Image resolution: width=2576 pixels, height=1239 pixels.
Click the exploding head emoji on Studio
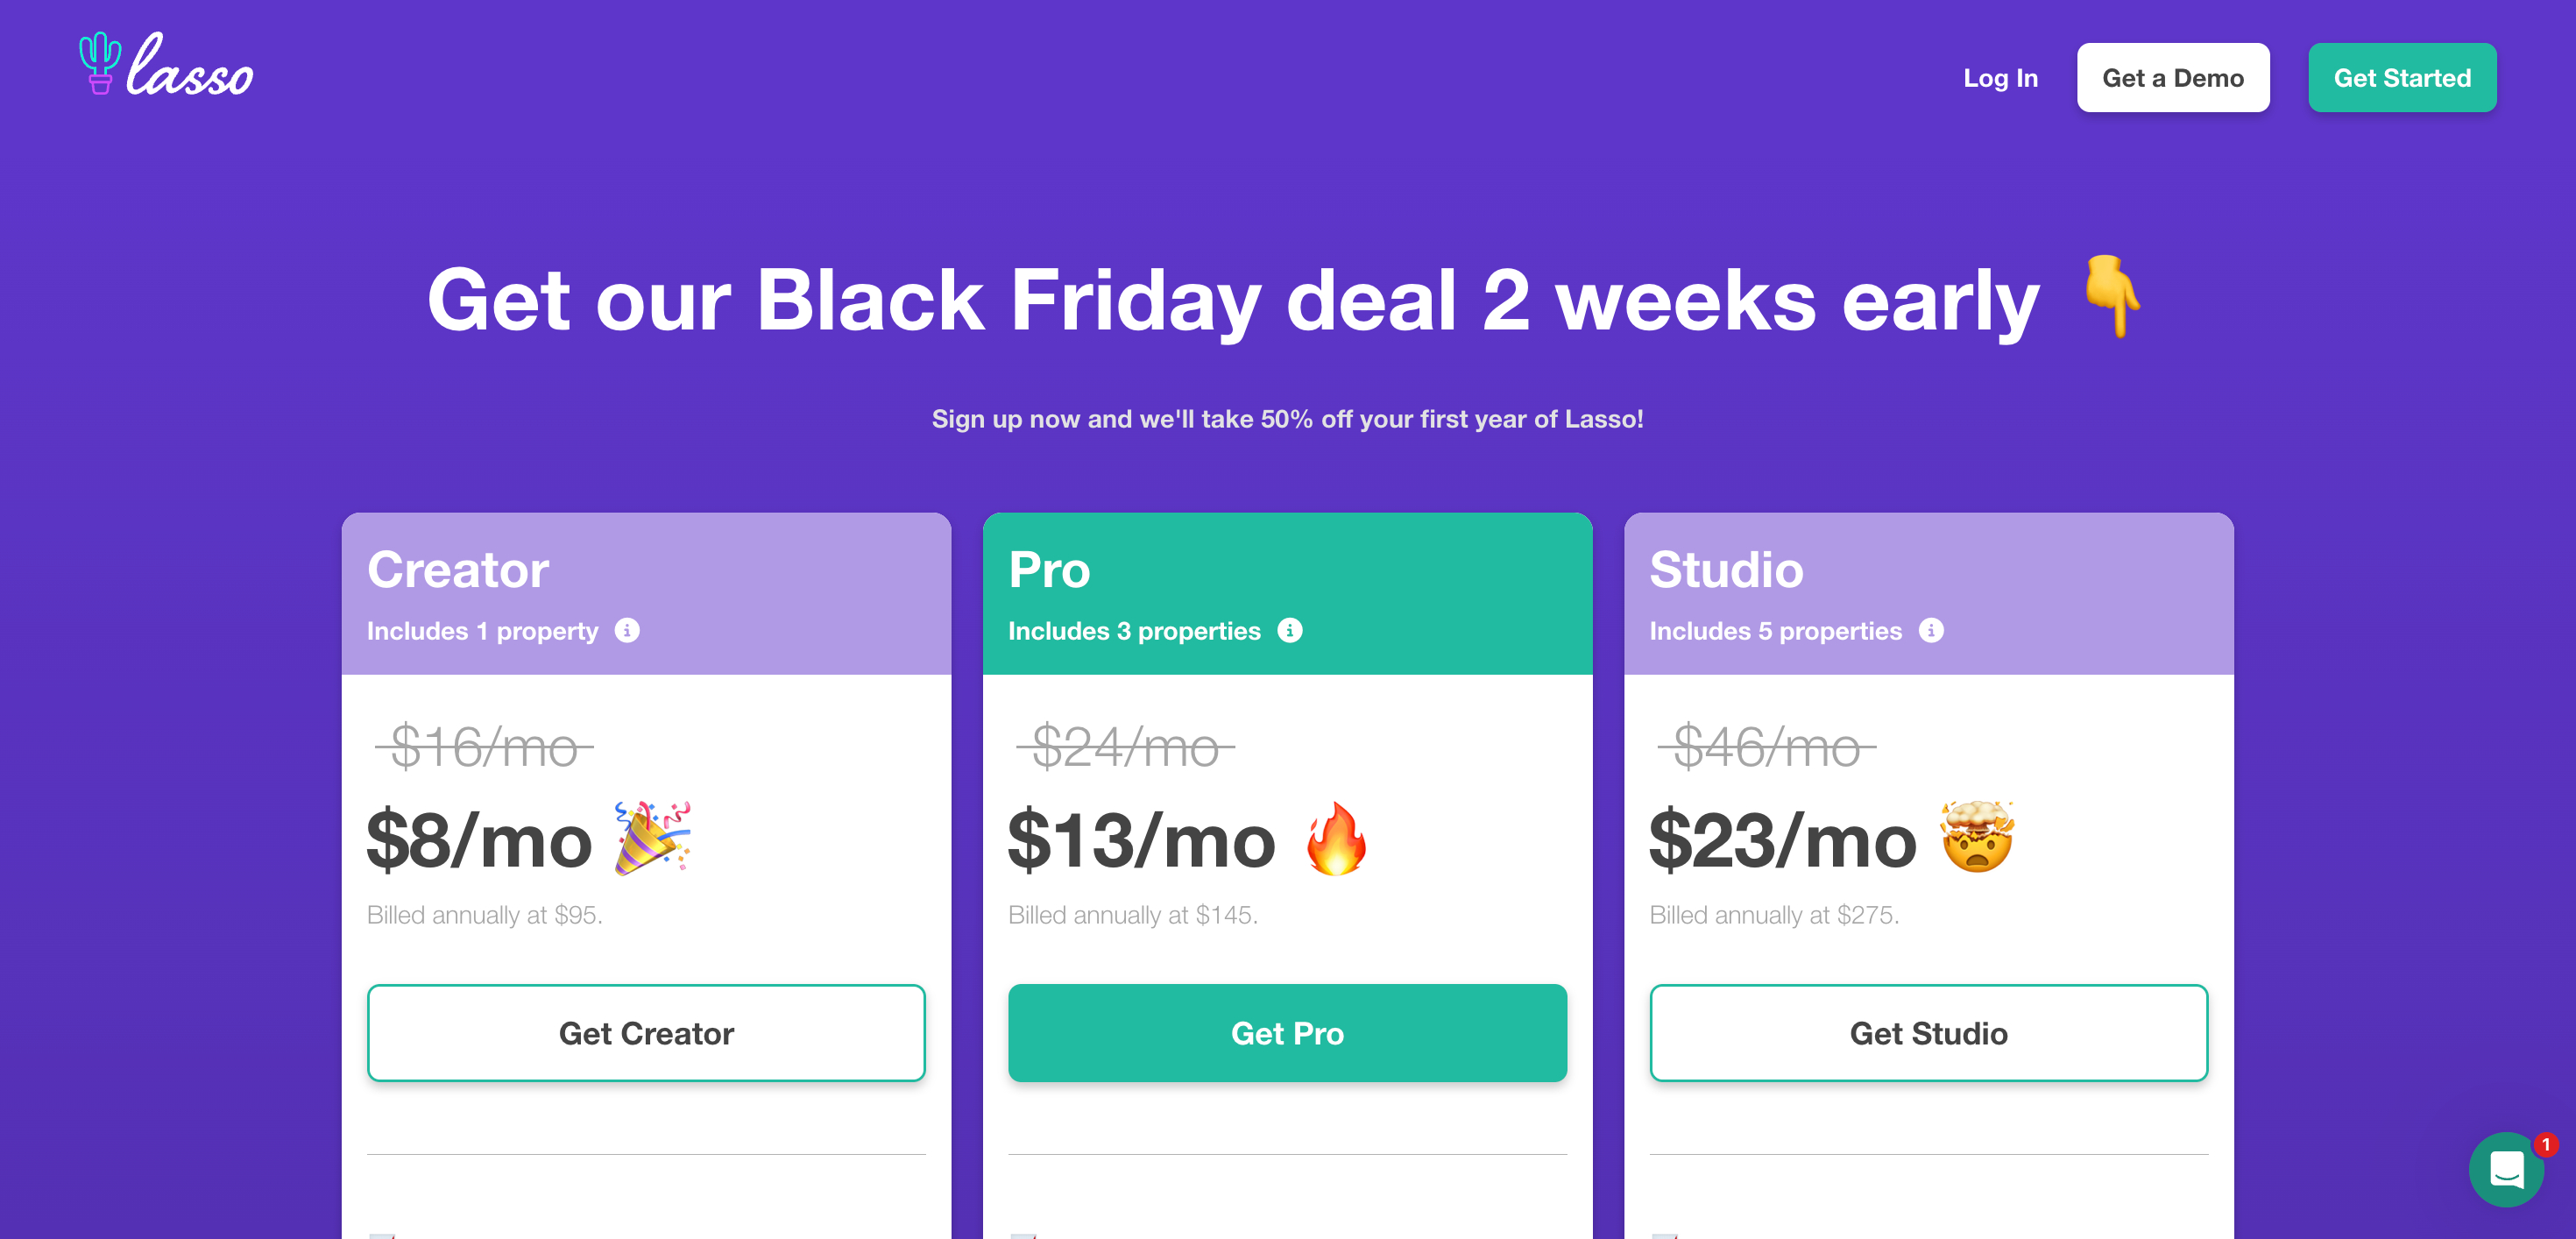tap(1977, 837)
